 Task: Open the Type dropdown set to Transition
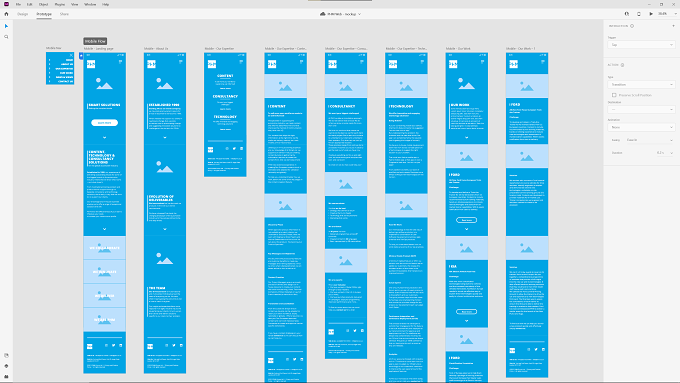pos(641,85)
